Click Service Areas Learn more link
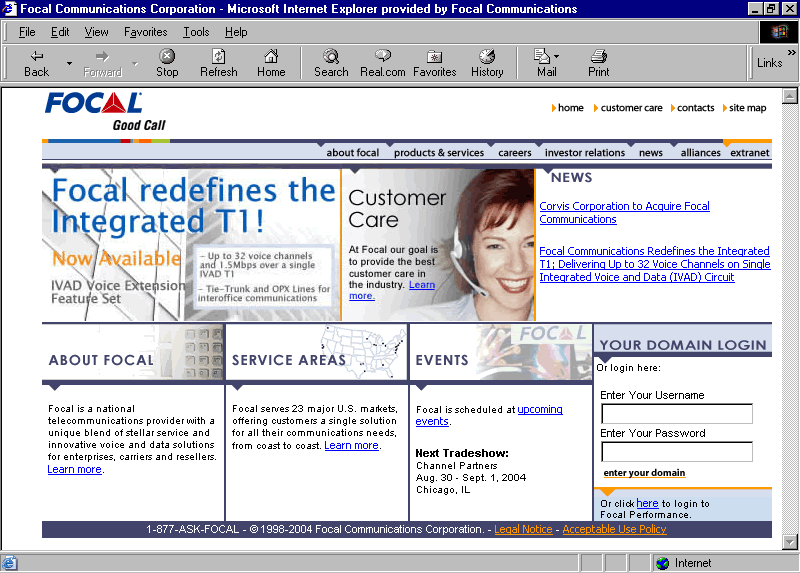The width and height of the screenshot is (800, 573). coord(352,445)
